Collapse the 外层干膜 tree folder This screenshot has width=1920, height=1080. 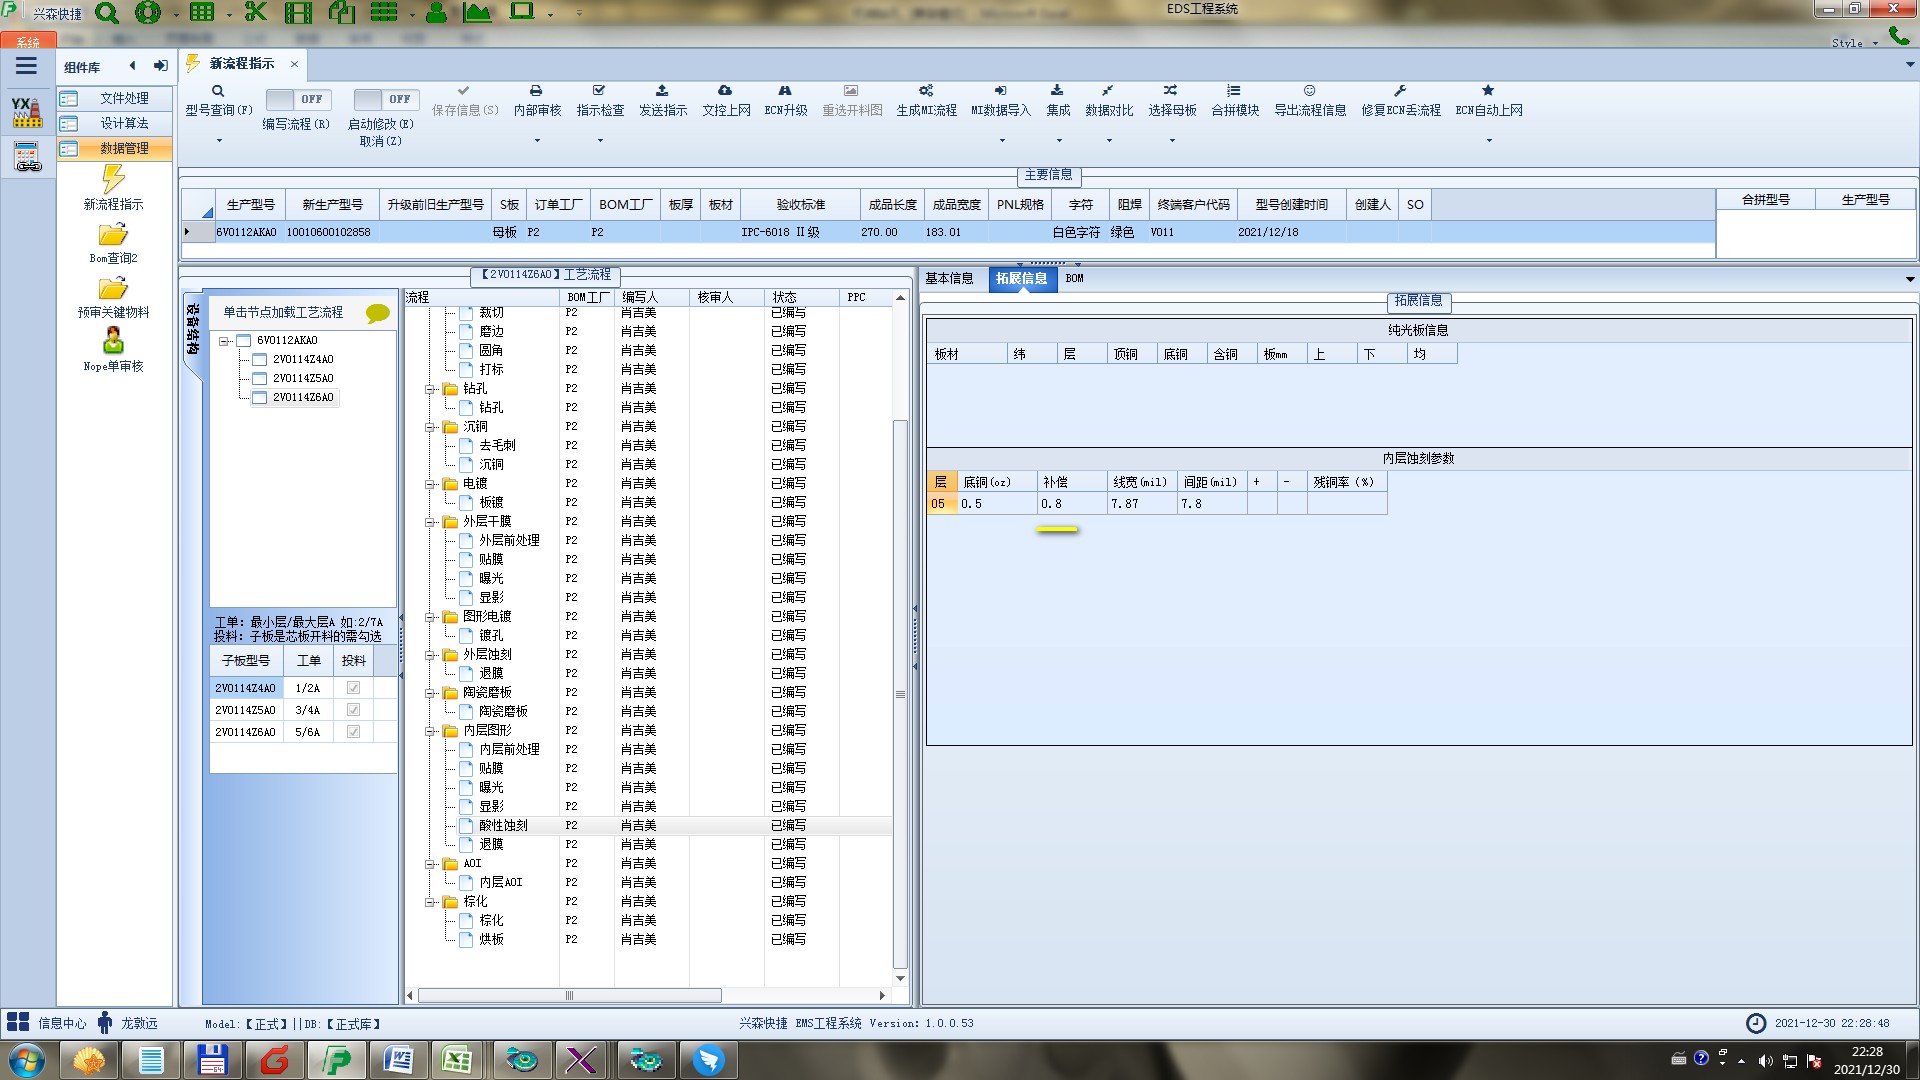point(431,522)
